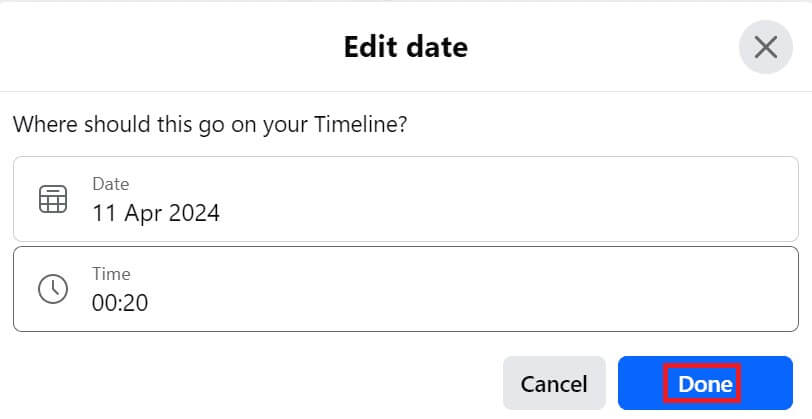
Task: Open the Date picker field
Action: pyautogui.click(x=405, y=199)
